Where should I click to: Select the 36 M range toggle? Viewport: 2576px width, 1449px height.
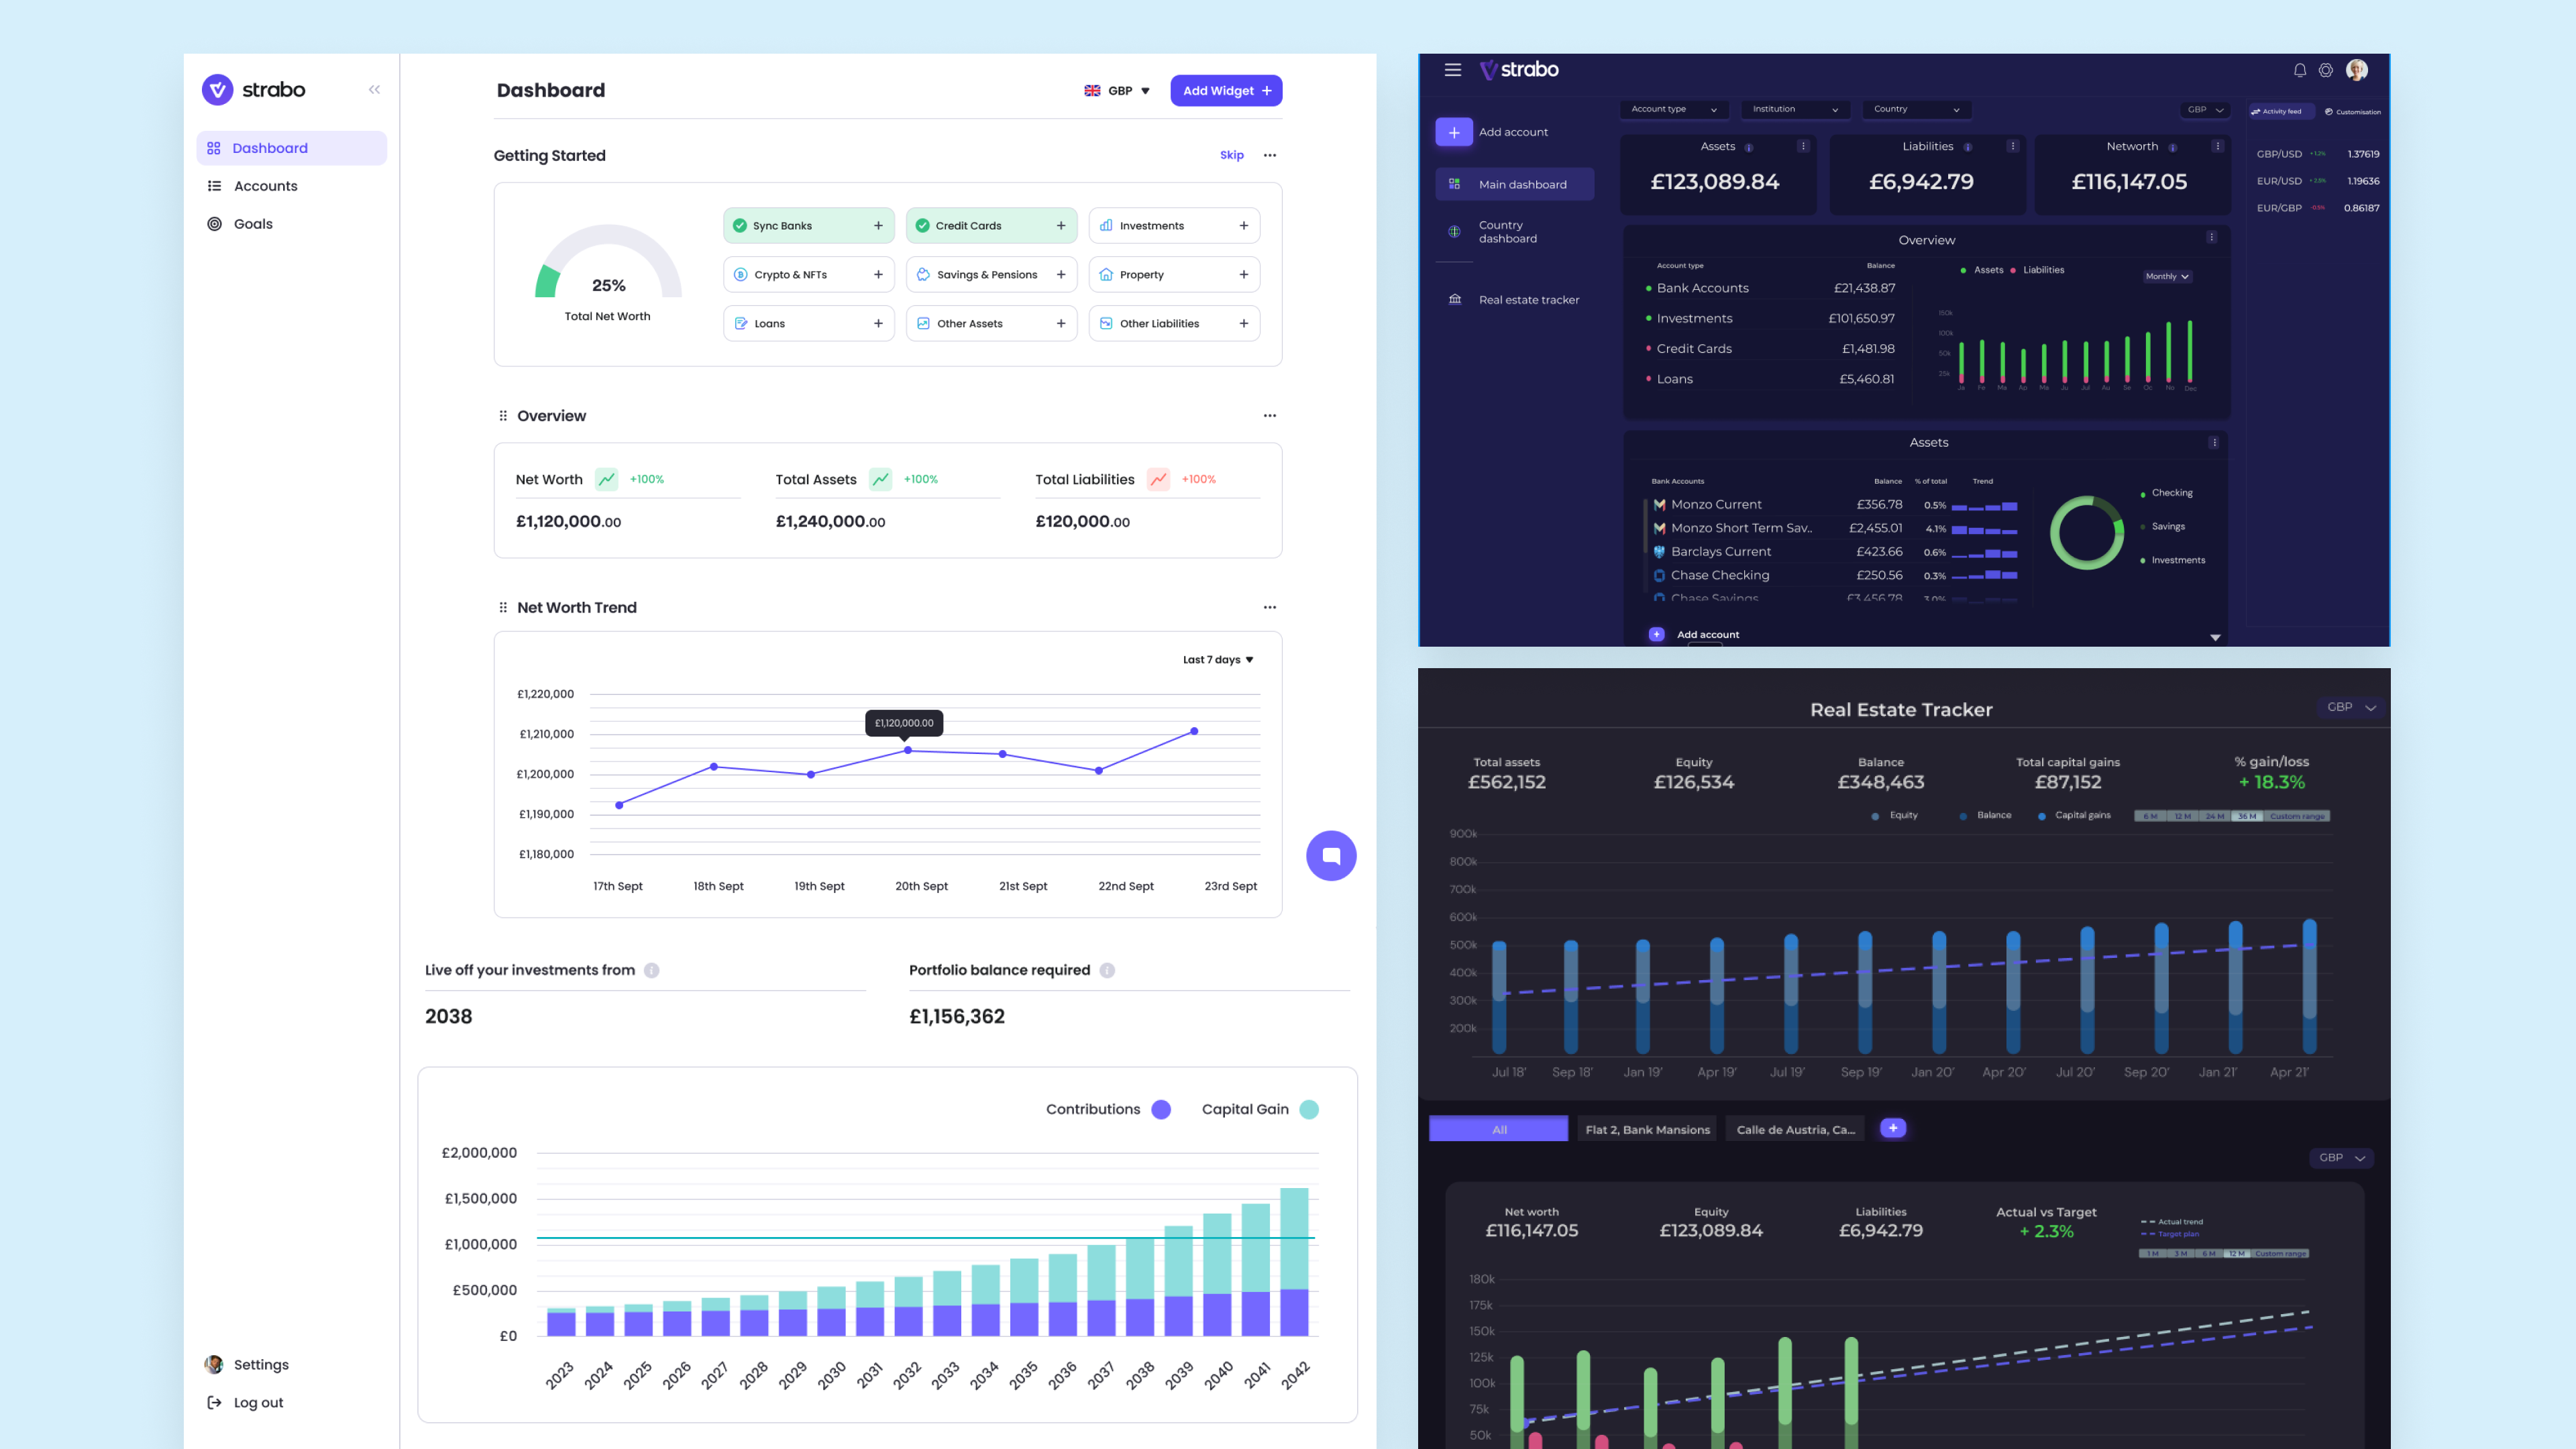(2246, 816)
